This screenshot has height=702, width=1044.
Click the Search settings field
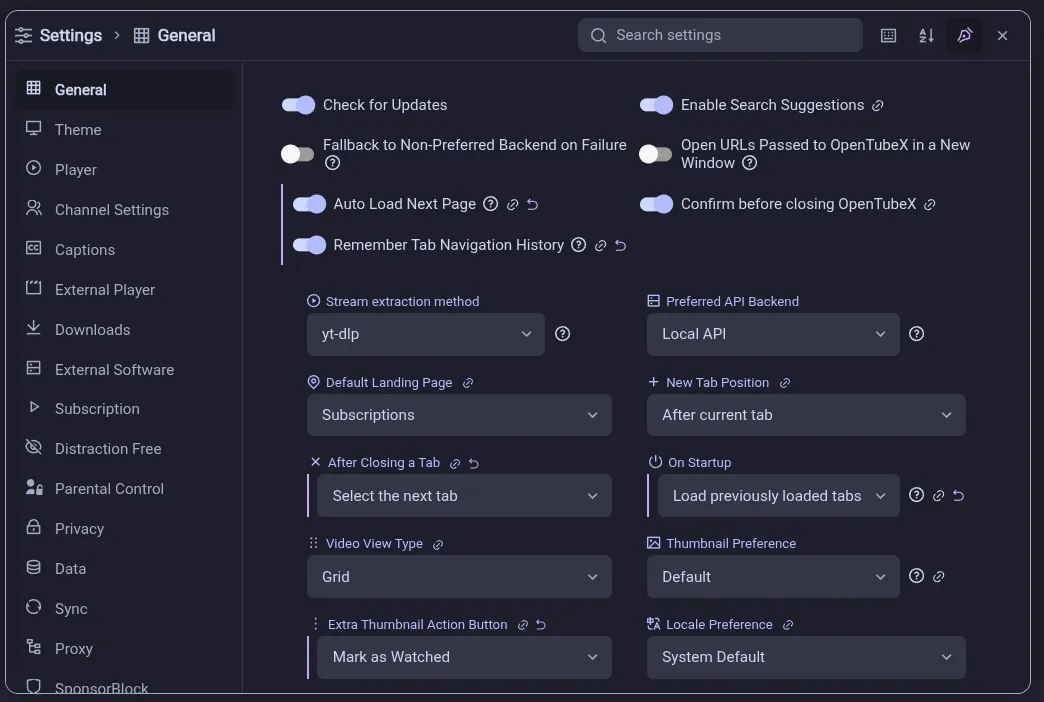720,35
